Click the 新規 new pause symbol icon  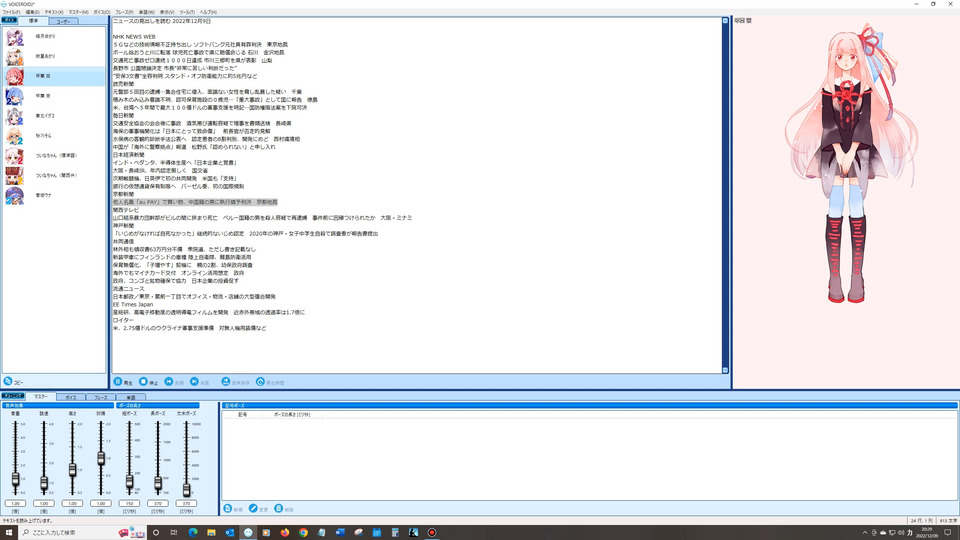coord(228,509)
